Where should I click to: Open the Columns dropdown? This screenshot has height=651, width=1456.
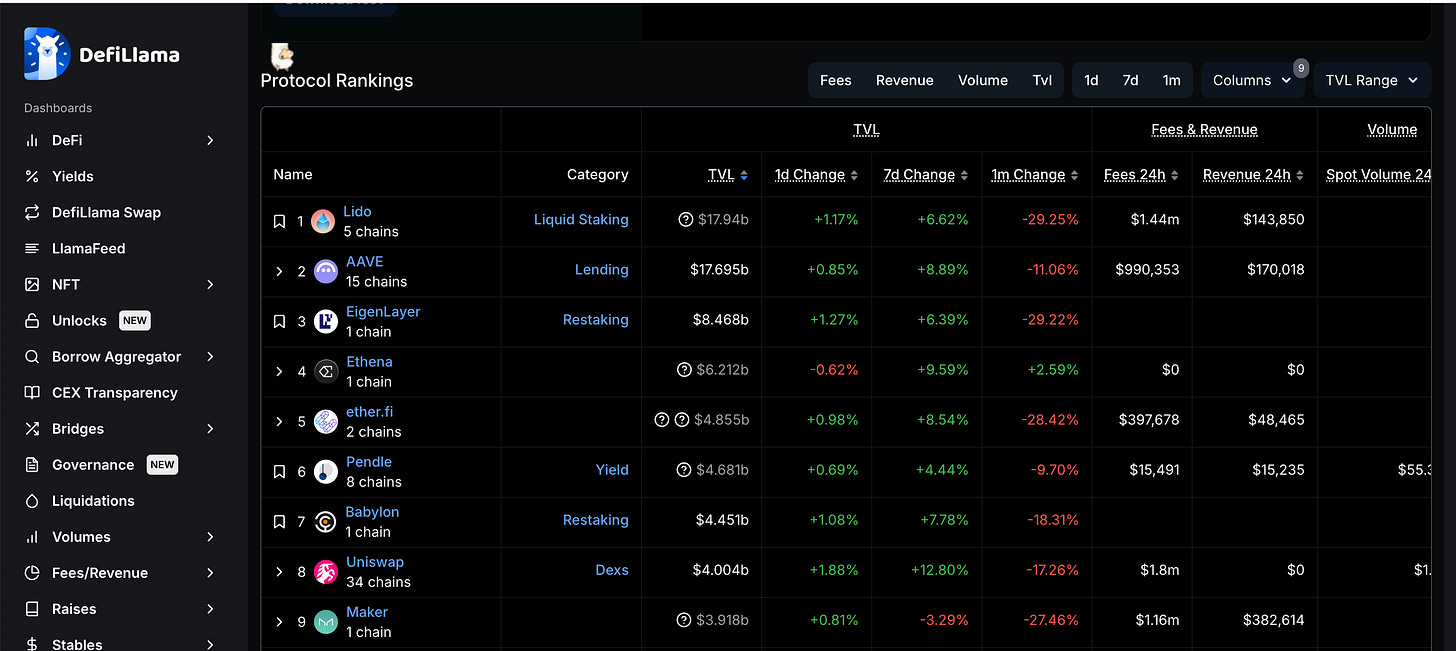1253,80
